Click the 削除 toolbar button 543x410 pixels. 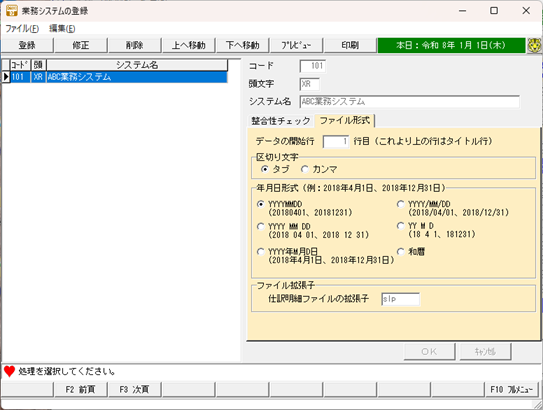(x=135, y=45)
